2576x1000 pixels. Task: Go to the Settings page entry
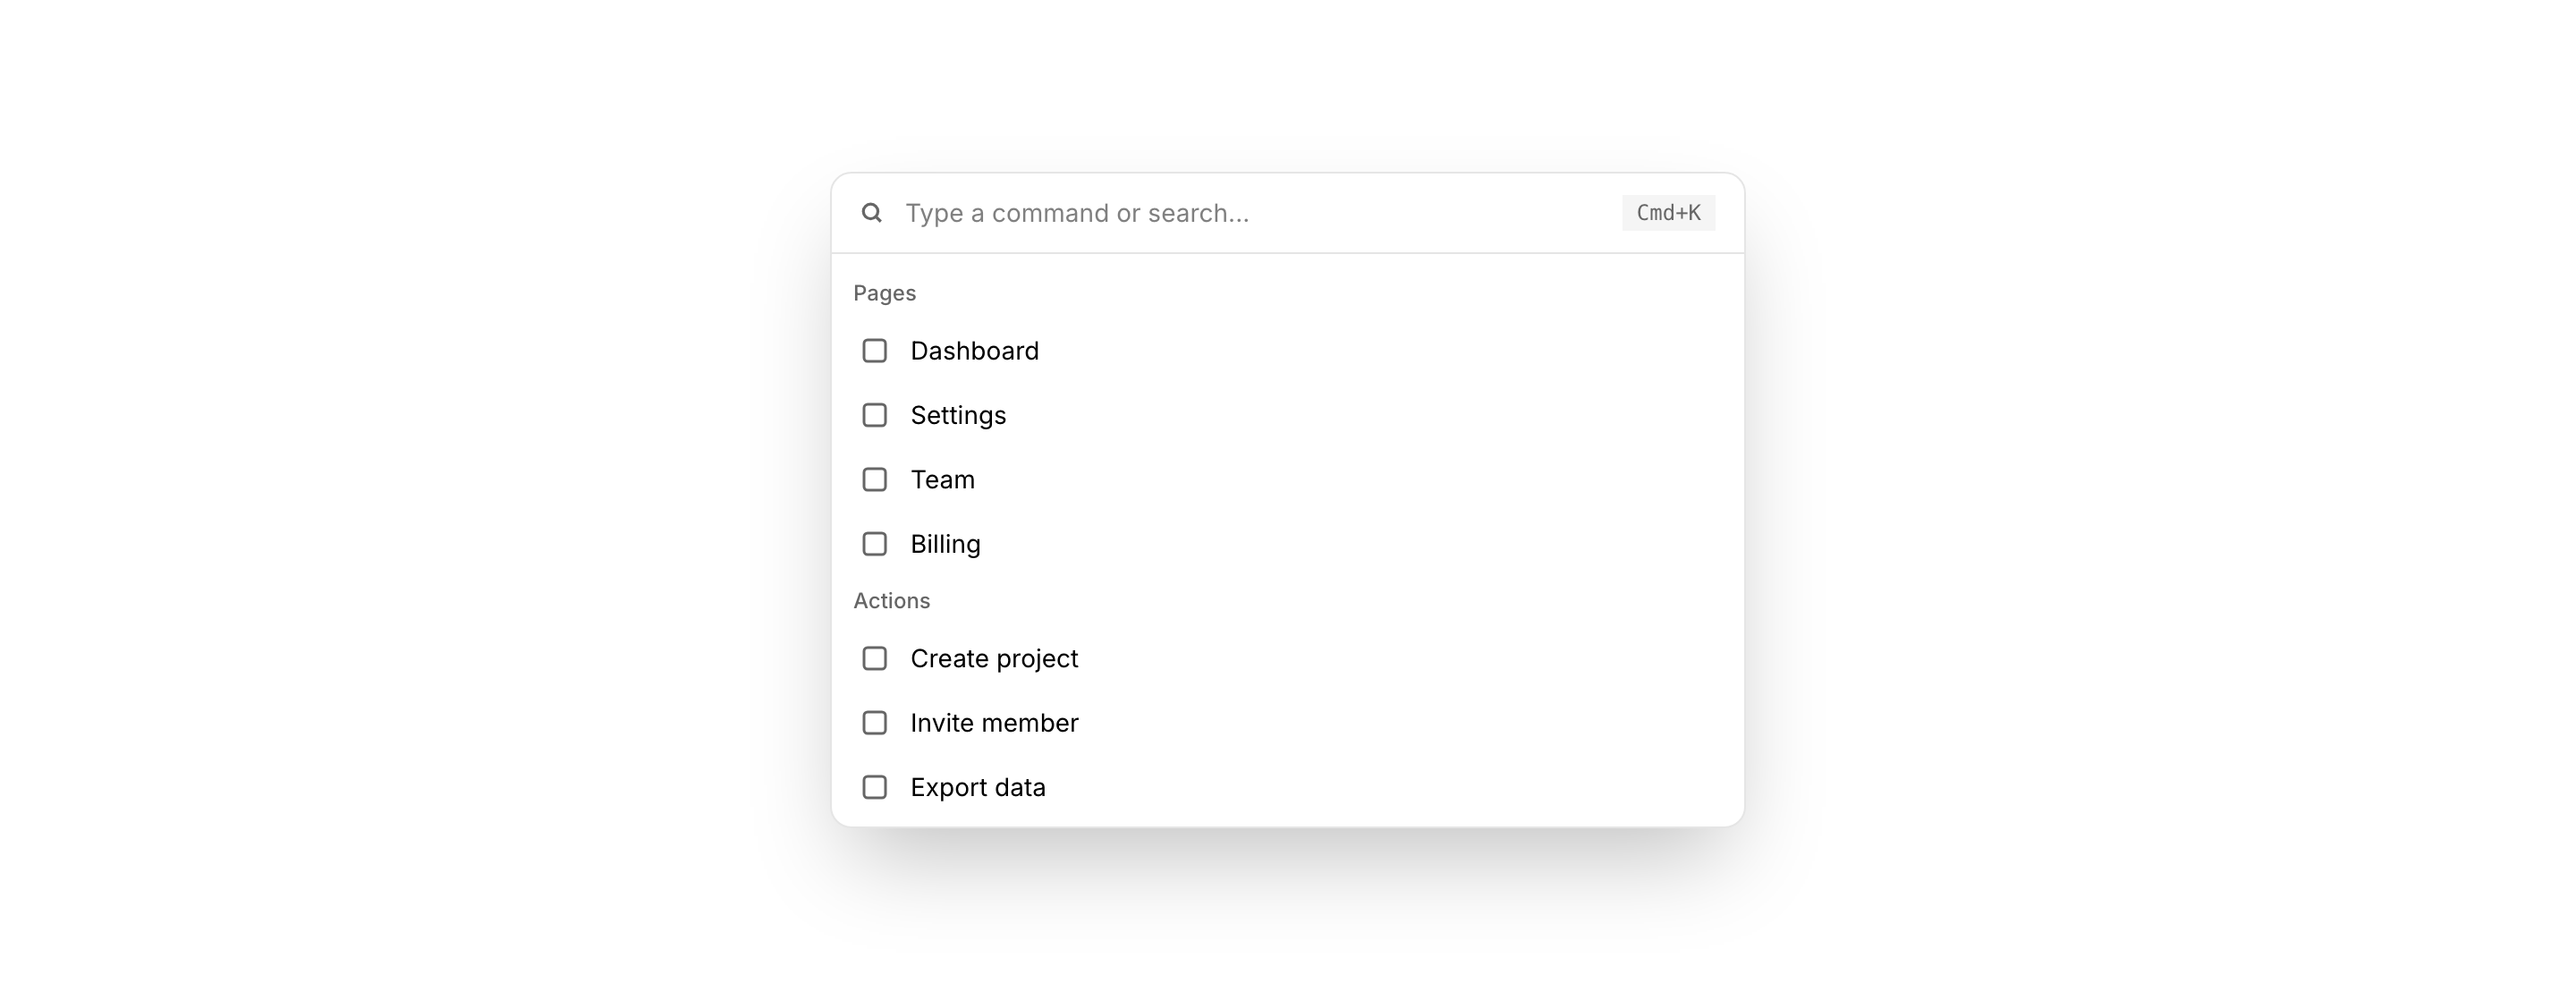[x=958, y=415]
